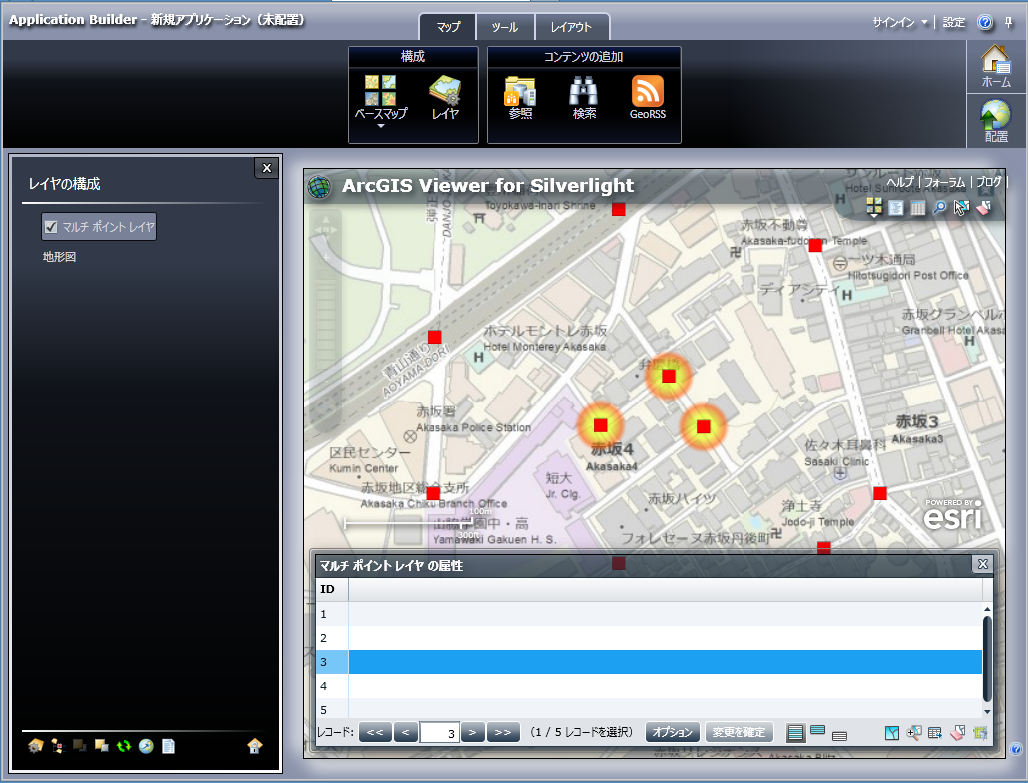Click the viewer clear selection eraser icon
Image resolution: width=1028 pixels, height=783 pixels.
pos(983,208)
